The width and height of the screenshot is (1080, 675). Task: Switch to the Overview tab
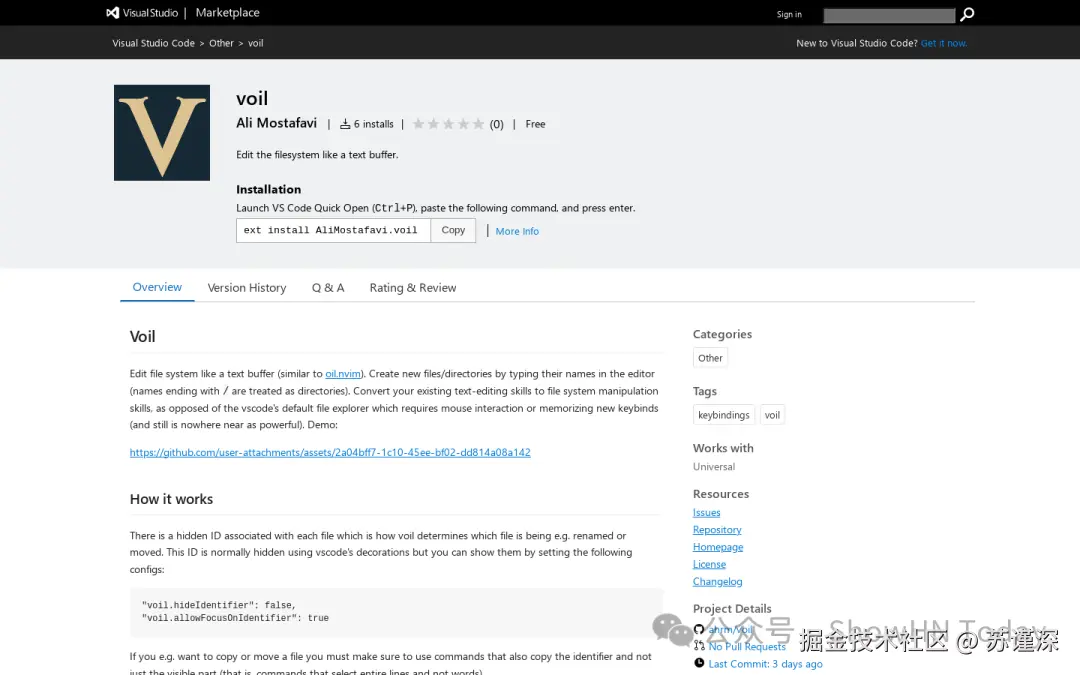tap(157, 287)
